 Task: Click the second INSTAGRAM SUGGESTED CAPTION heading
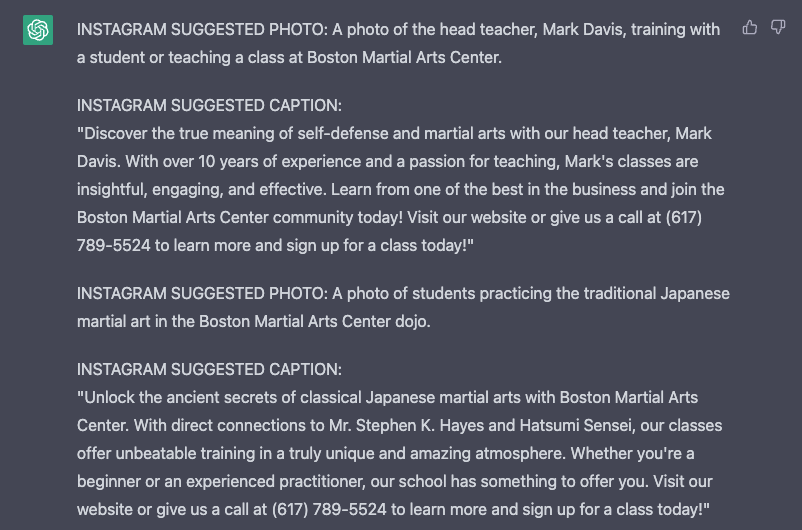[x=209, y=369]
